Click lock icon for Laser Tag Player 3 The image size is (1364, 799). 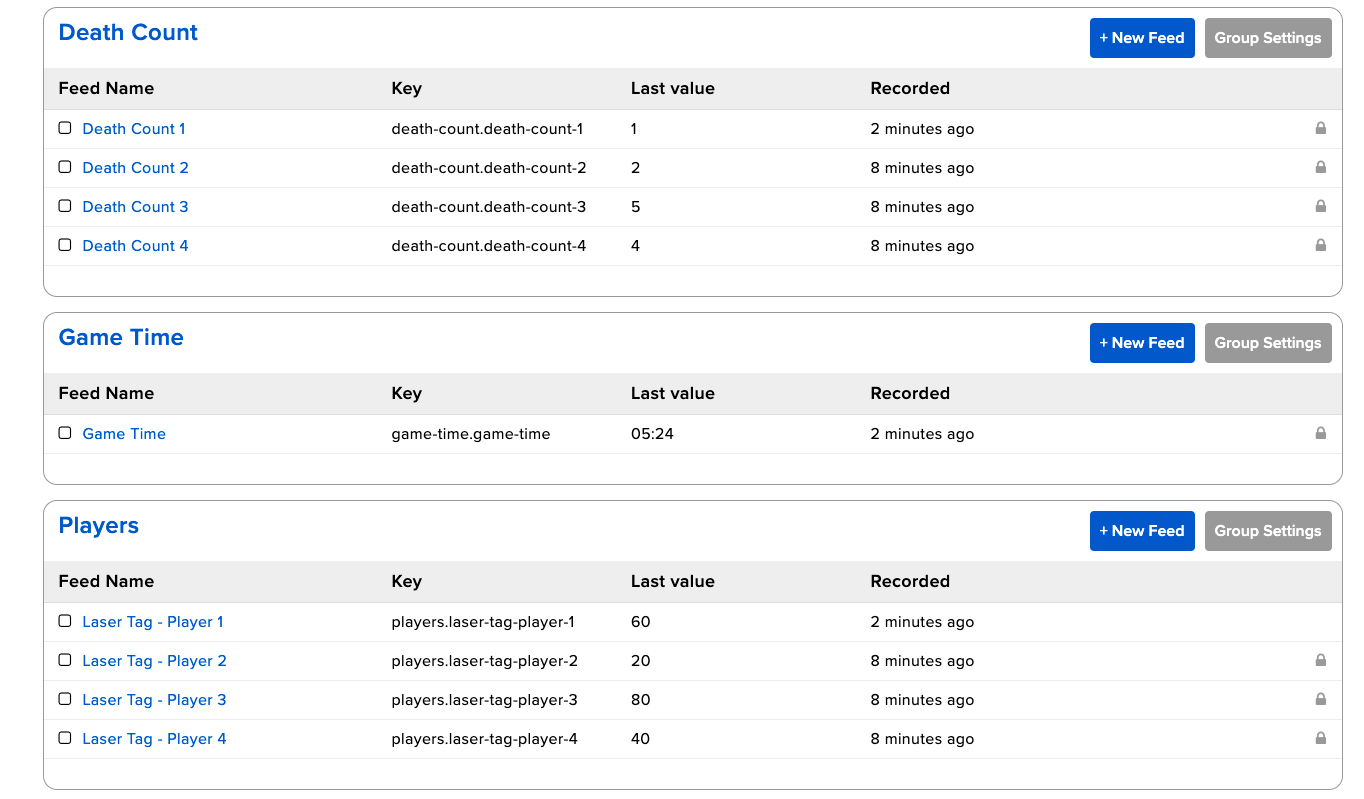(1320, 699)
